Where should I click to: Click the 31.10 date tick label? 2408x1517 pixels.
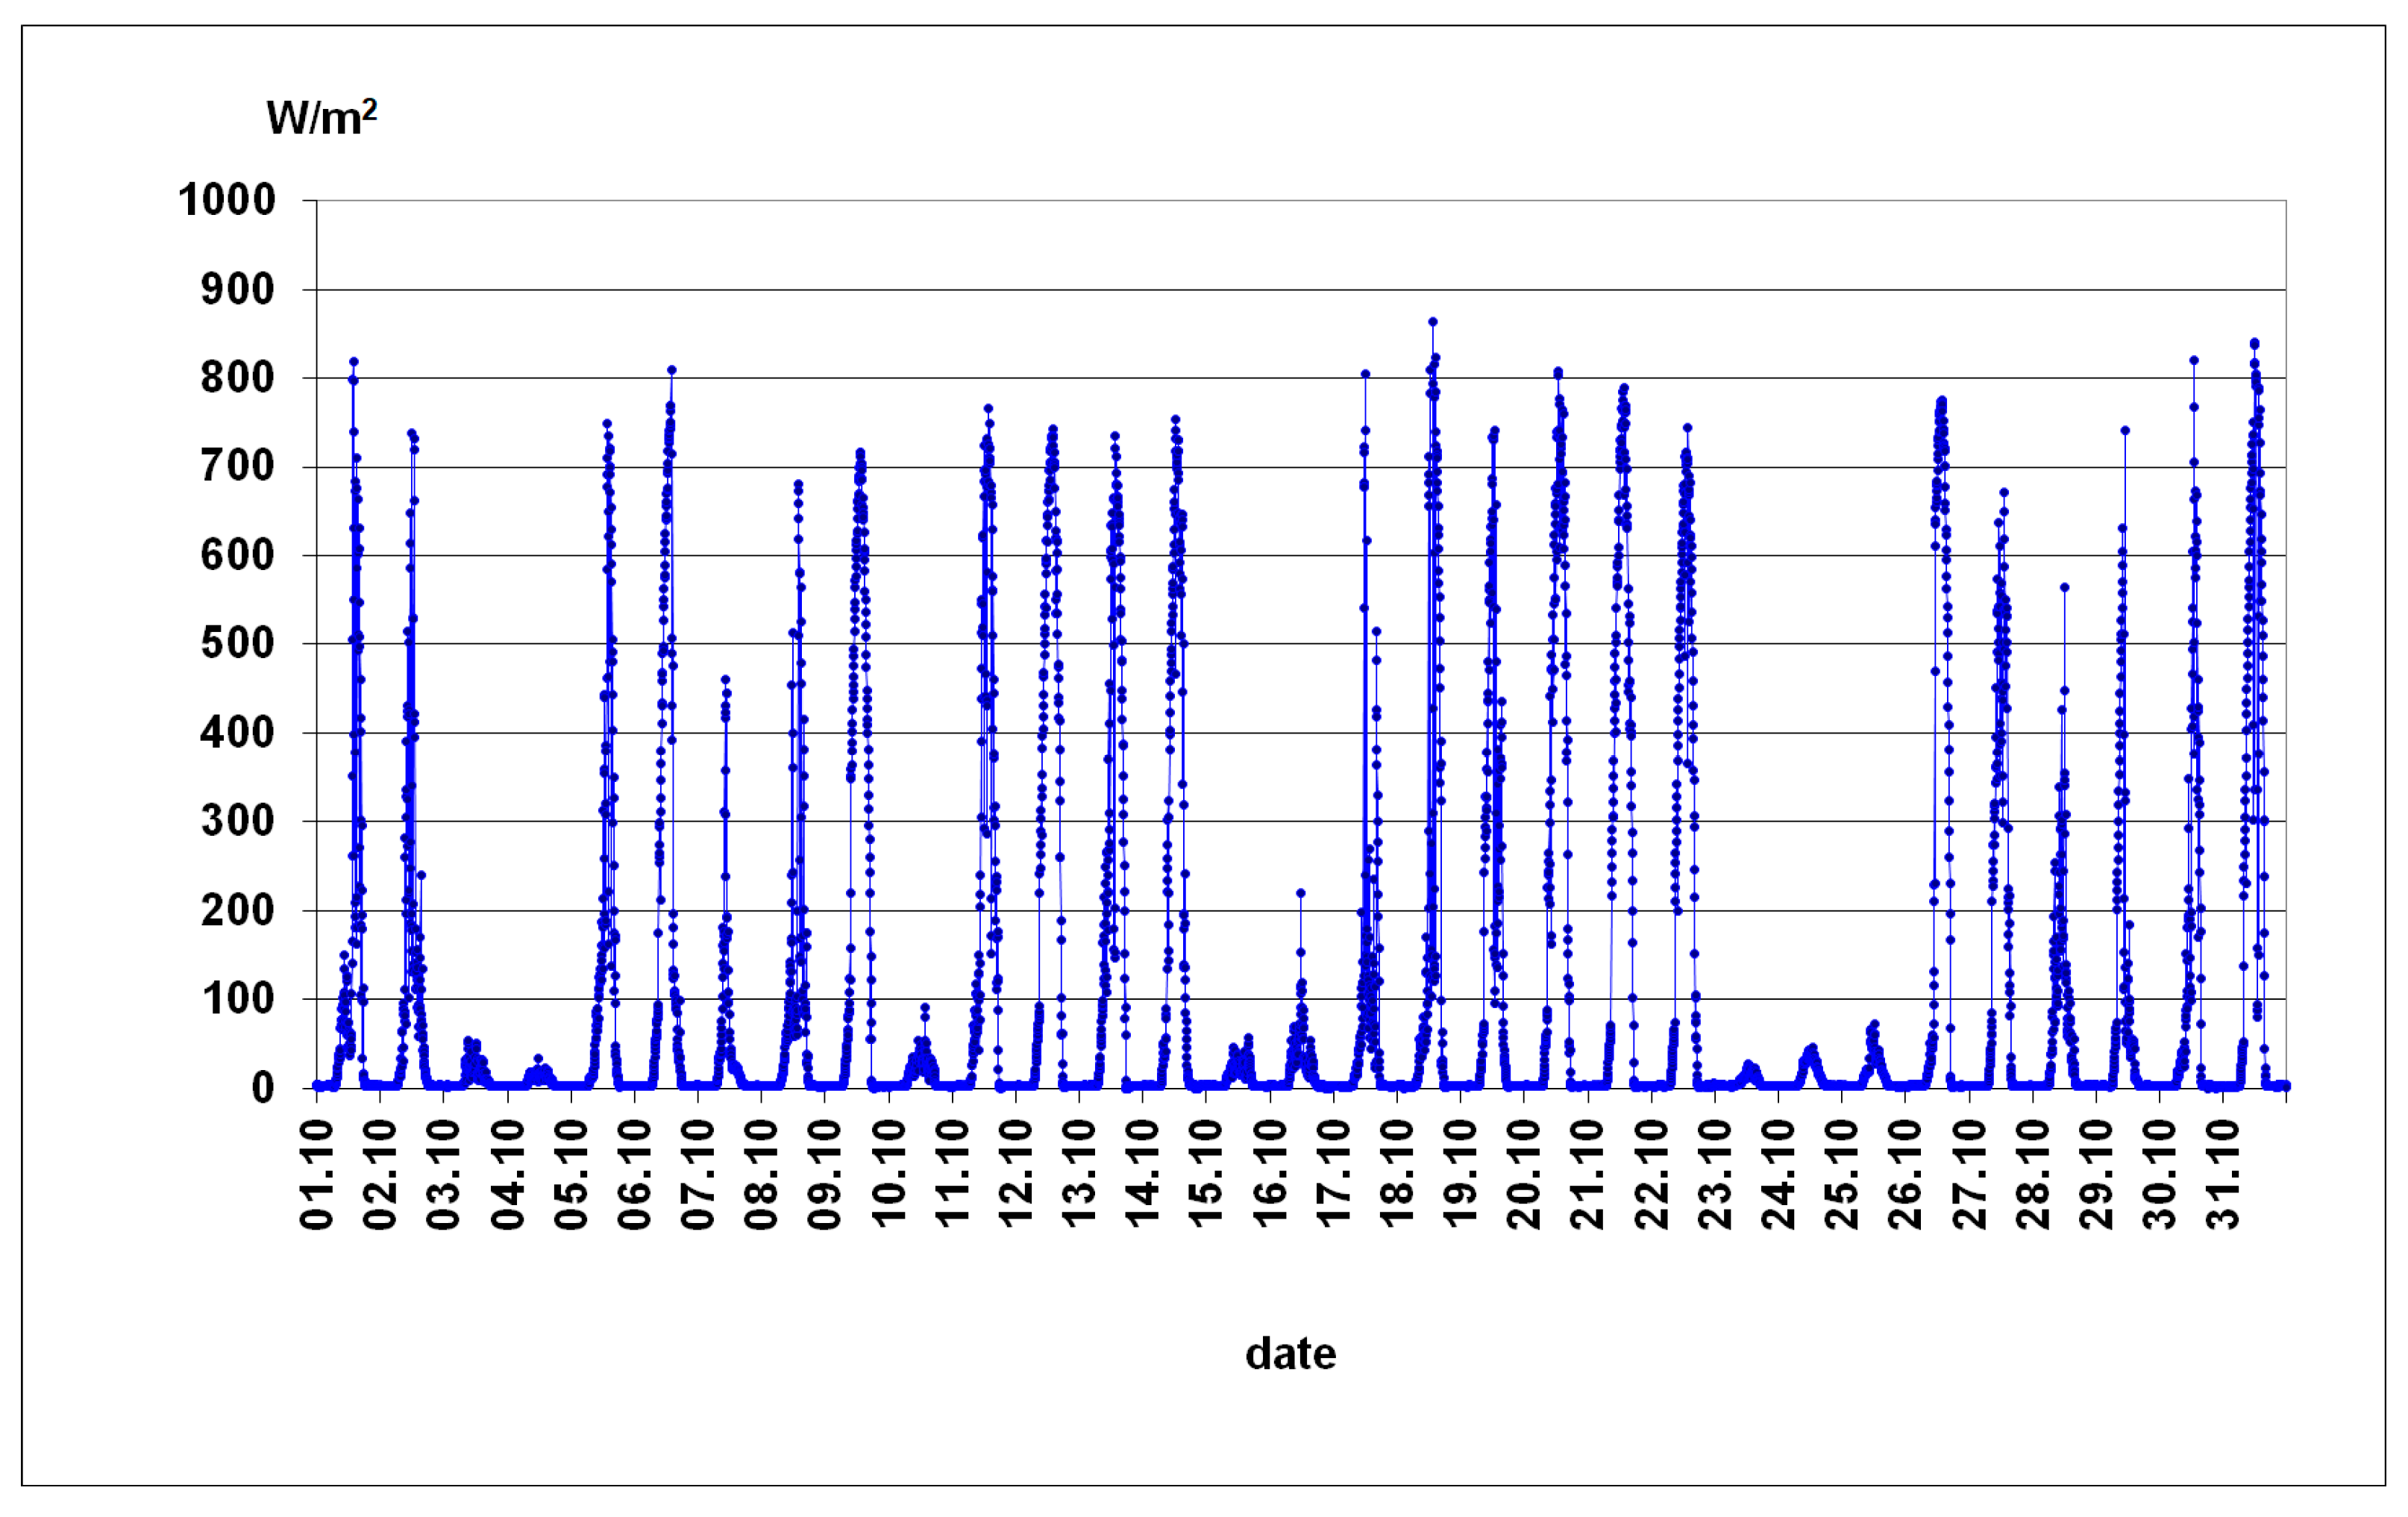[x=2222, y=1175]
